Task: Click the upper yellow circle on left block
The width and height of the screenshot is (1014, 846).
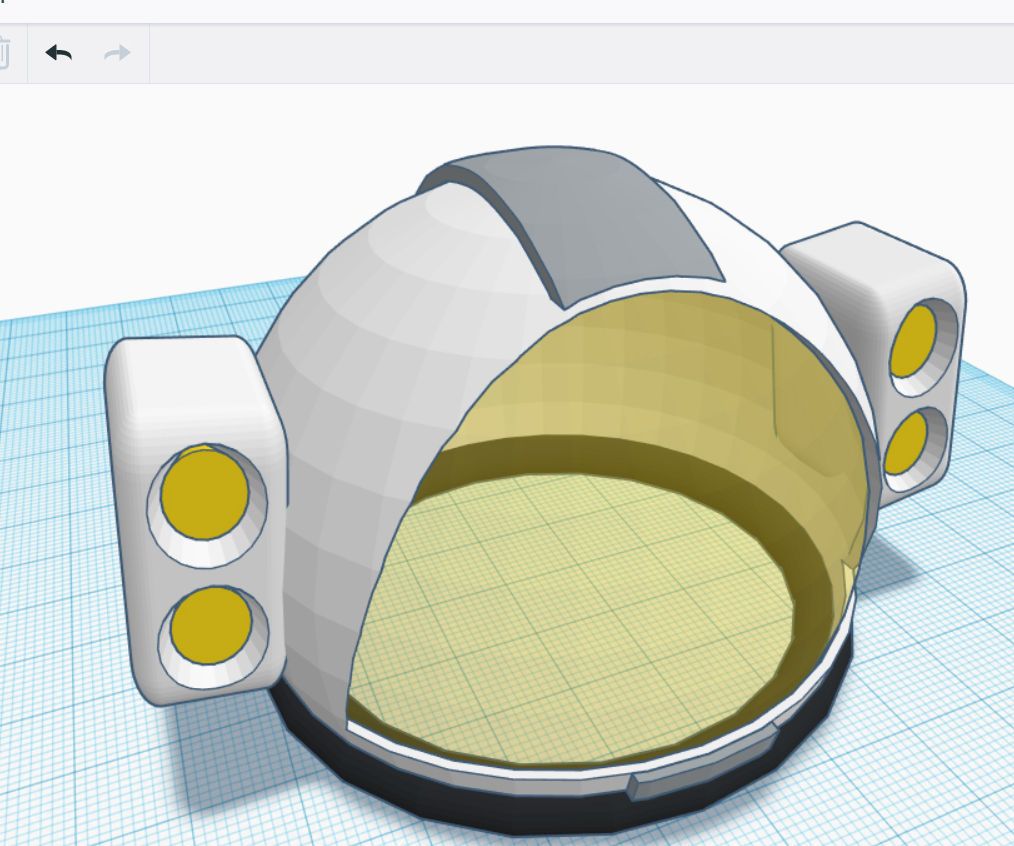Action: coord(203,497)
